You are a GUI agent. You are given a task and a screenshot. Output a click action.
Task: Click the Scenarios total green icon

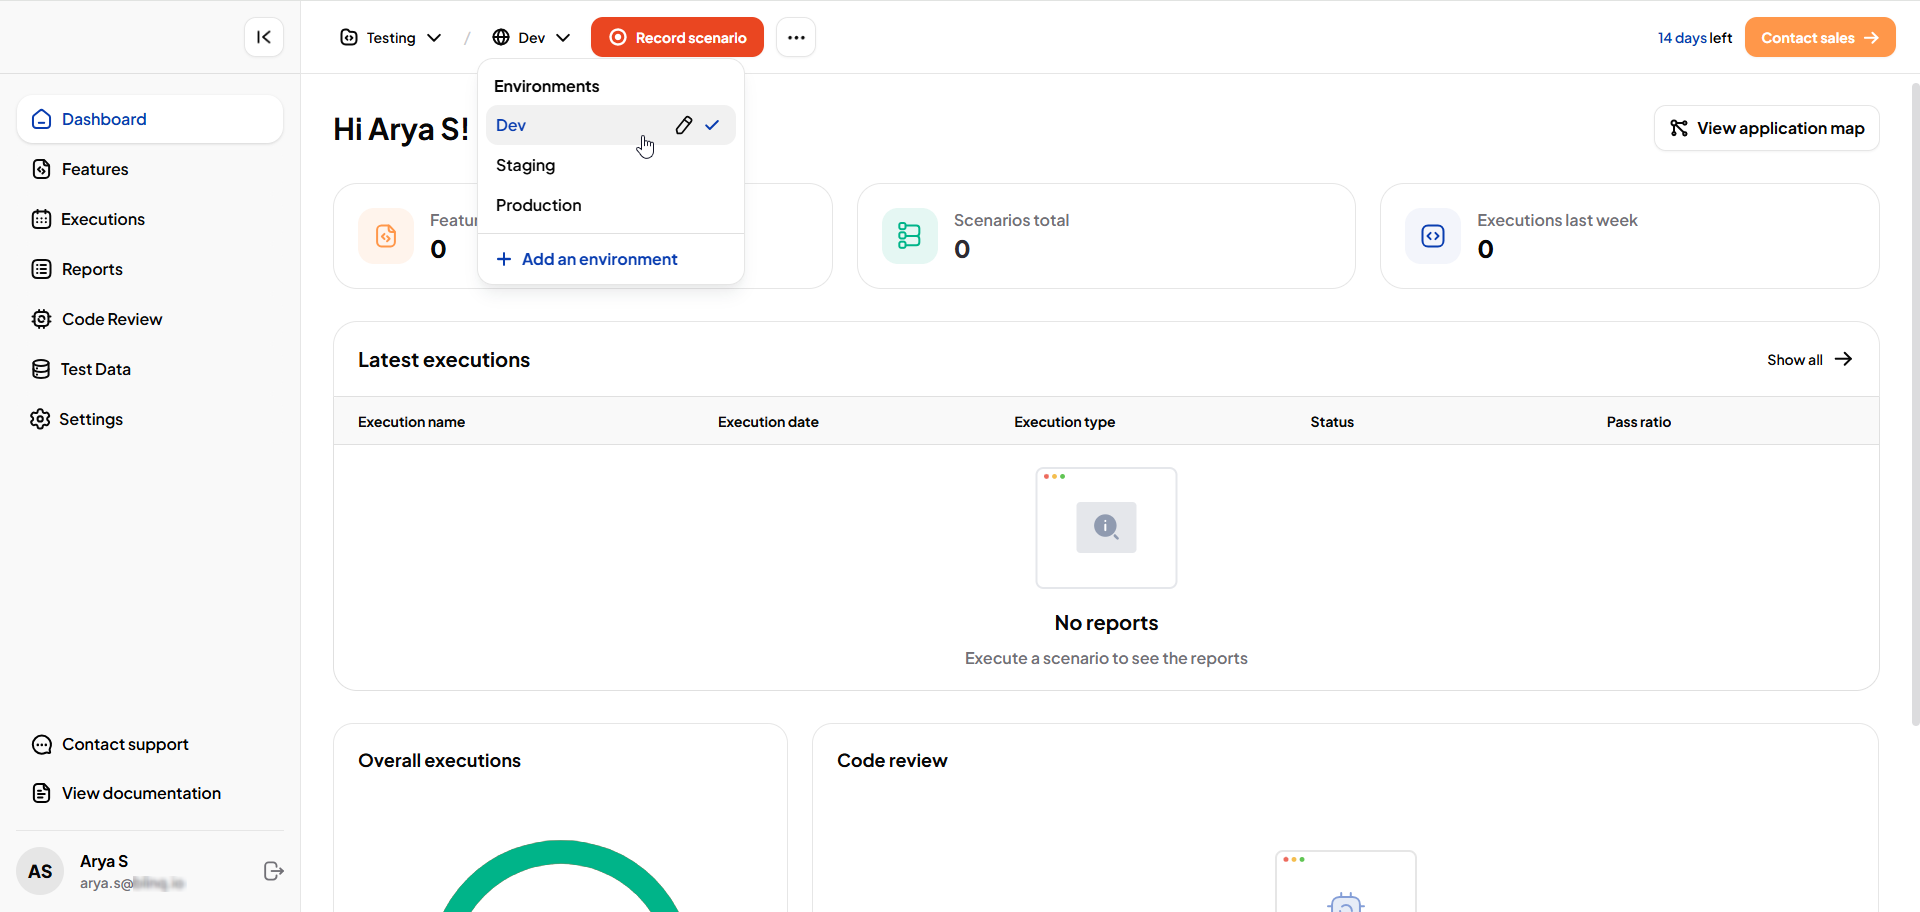(909, 236)
